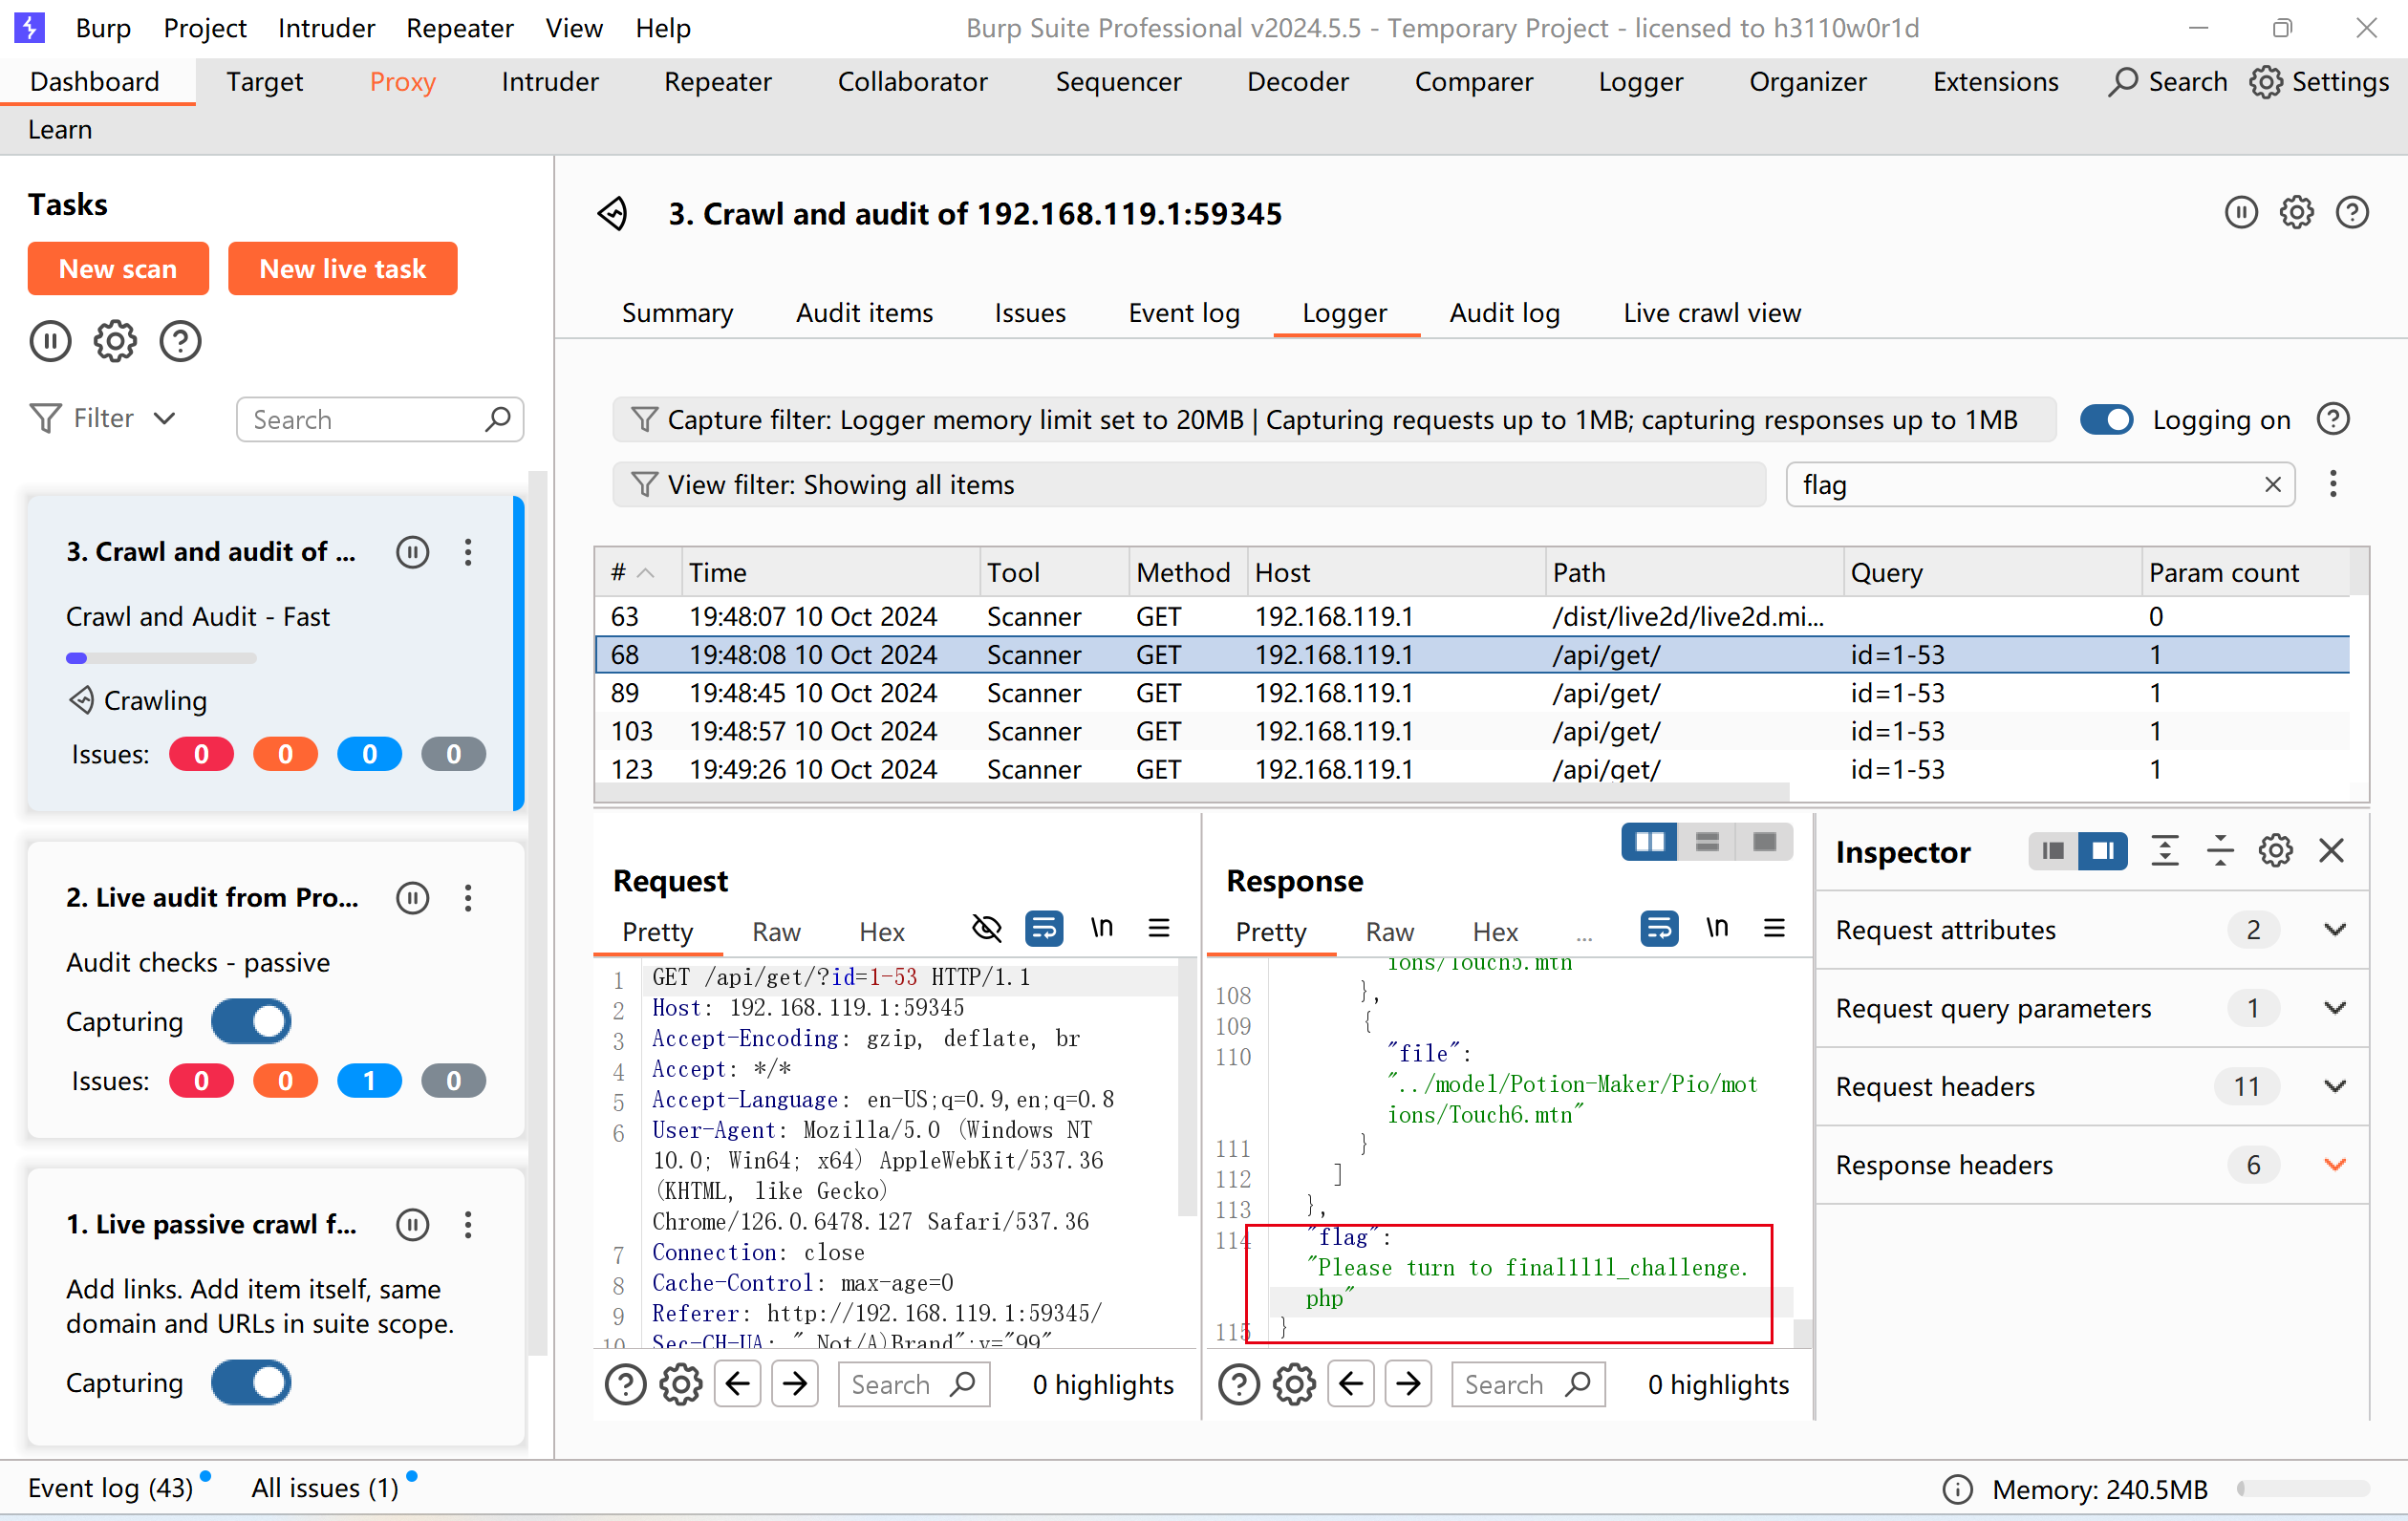Open the Tasks Filter dropdown

103,418
